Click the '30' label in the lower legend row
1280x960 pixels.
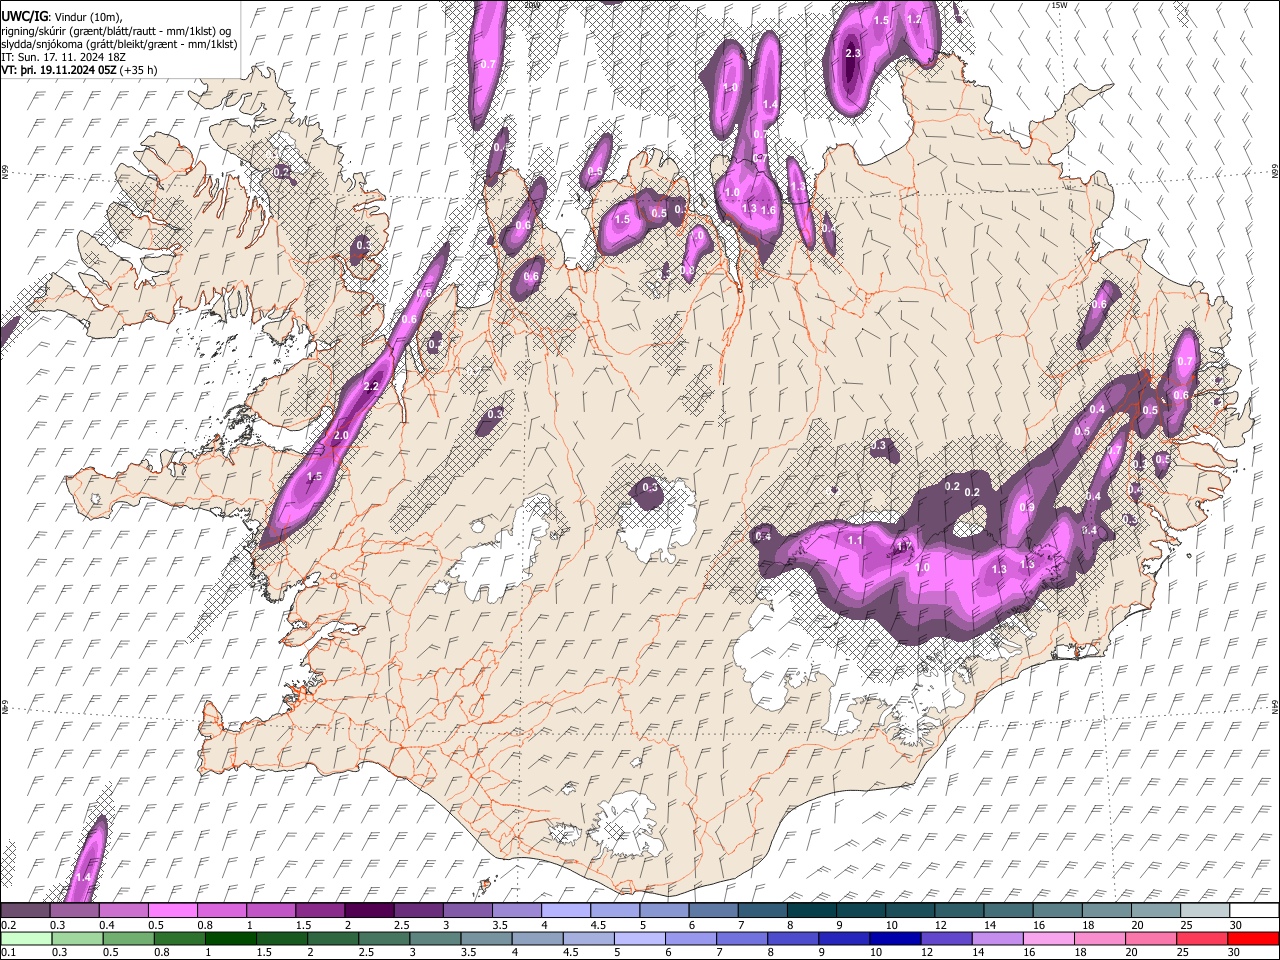(1232, 952)
